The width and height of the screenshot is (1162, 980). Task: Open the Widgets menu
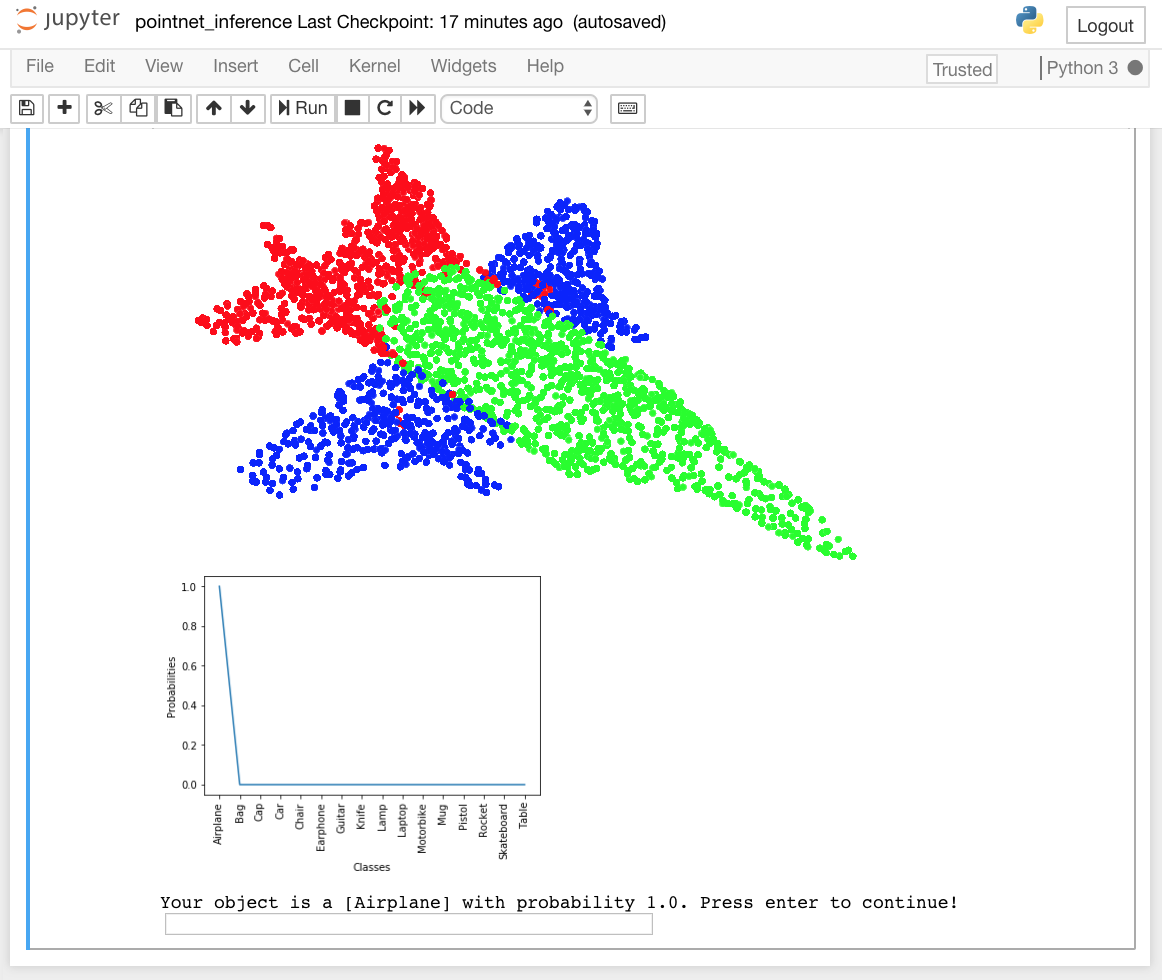tap(463, 66)
